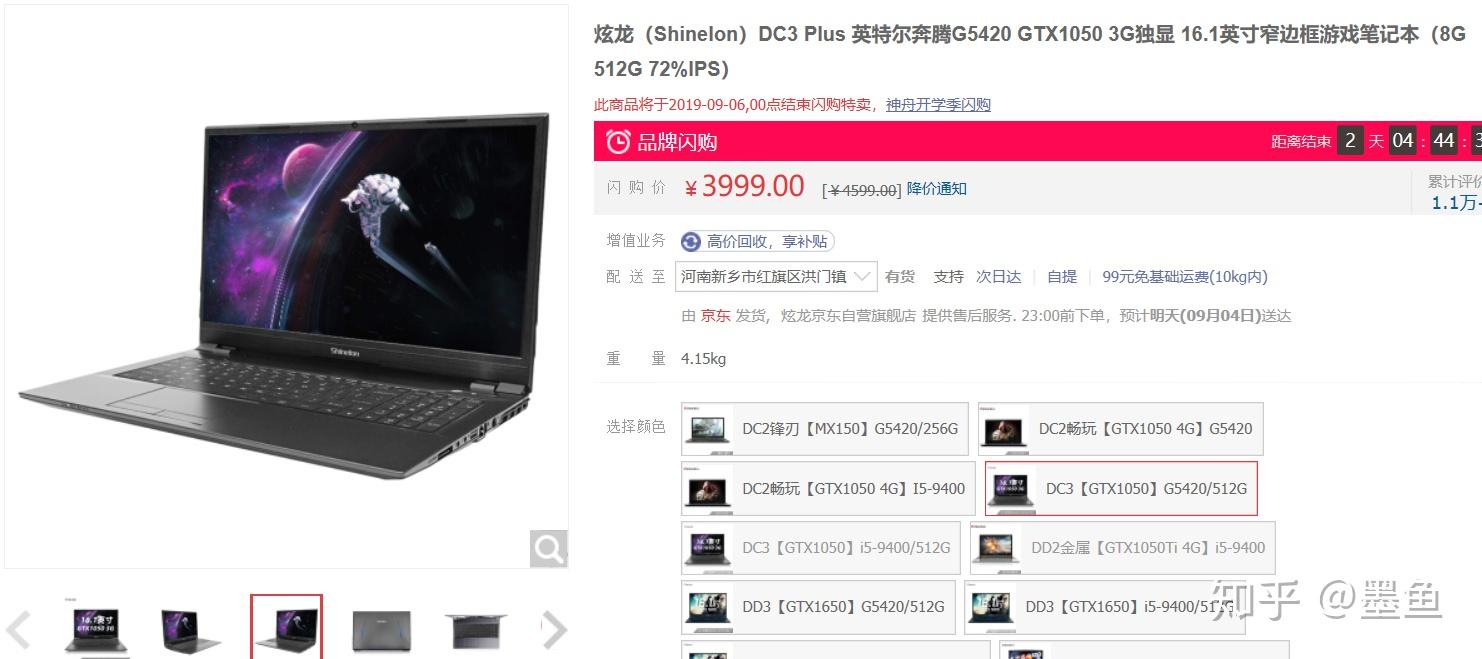Click the recycle icon beside 高价回收
This screenshot has height=659, width=1482.
tap(691, 241)
